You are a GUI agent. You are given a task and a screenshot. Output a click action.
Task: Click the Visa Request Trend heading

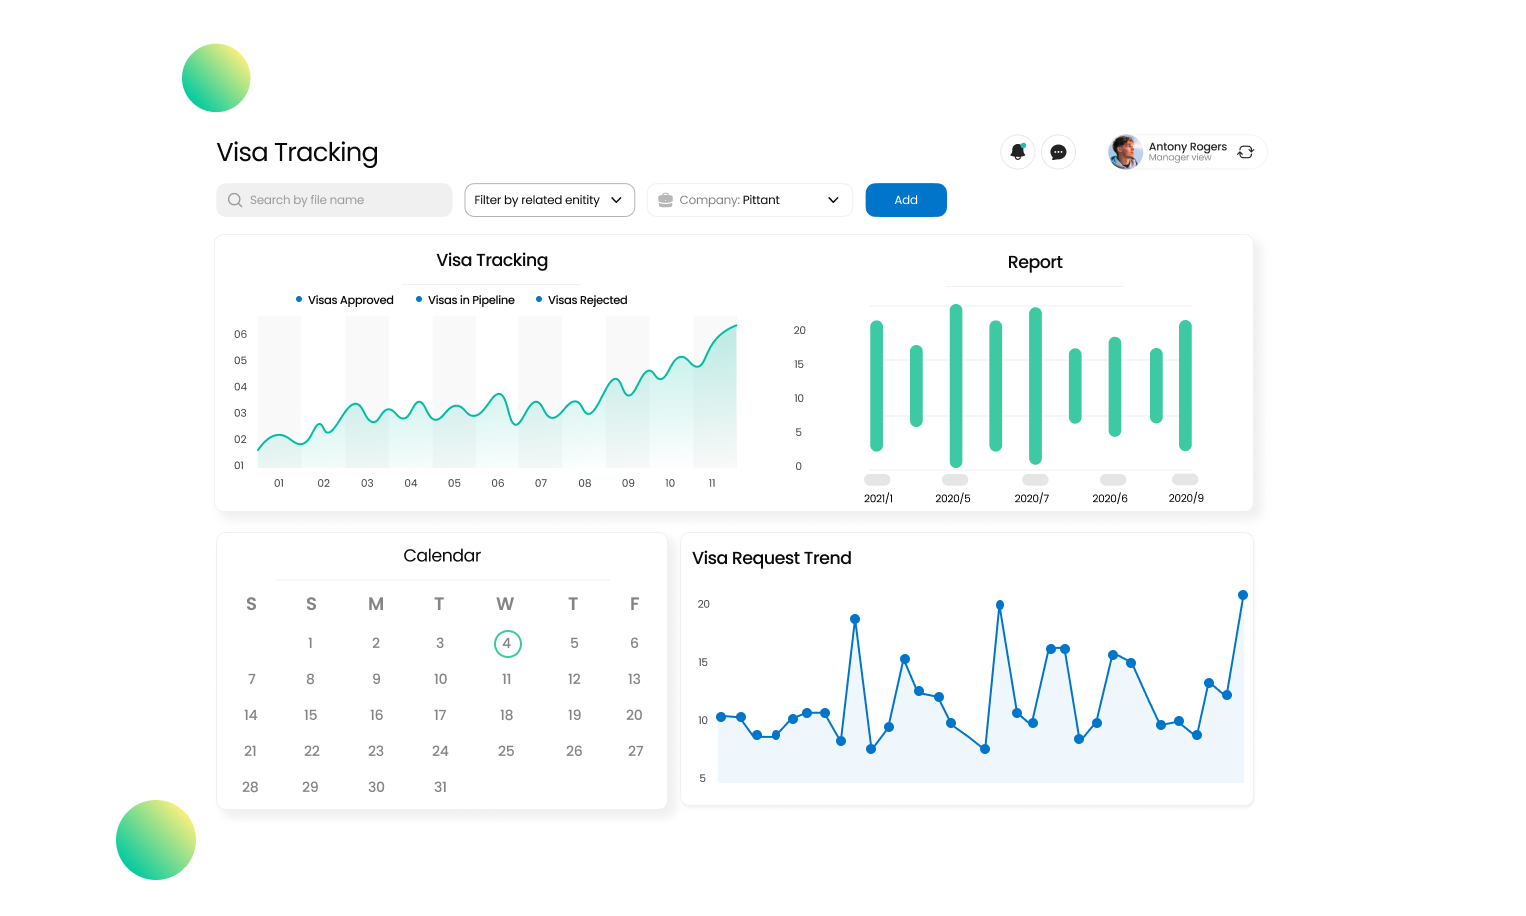click(x=772, y=558)
